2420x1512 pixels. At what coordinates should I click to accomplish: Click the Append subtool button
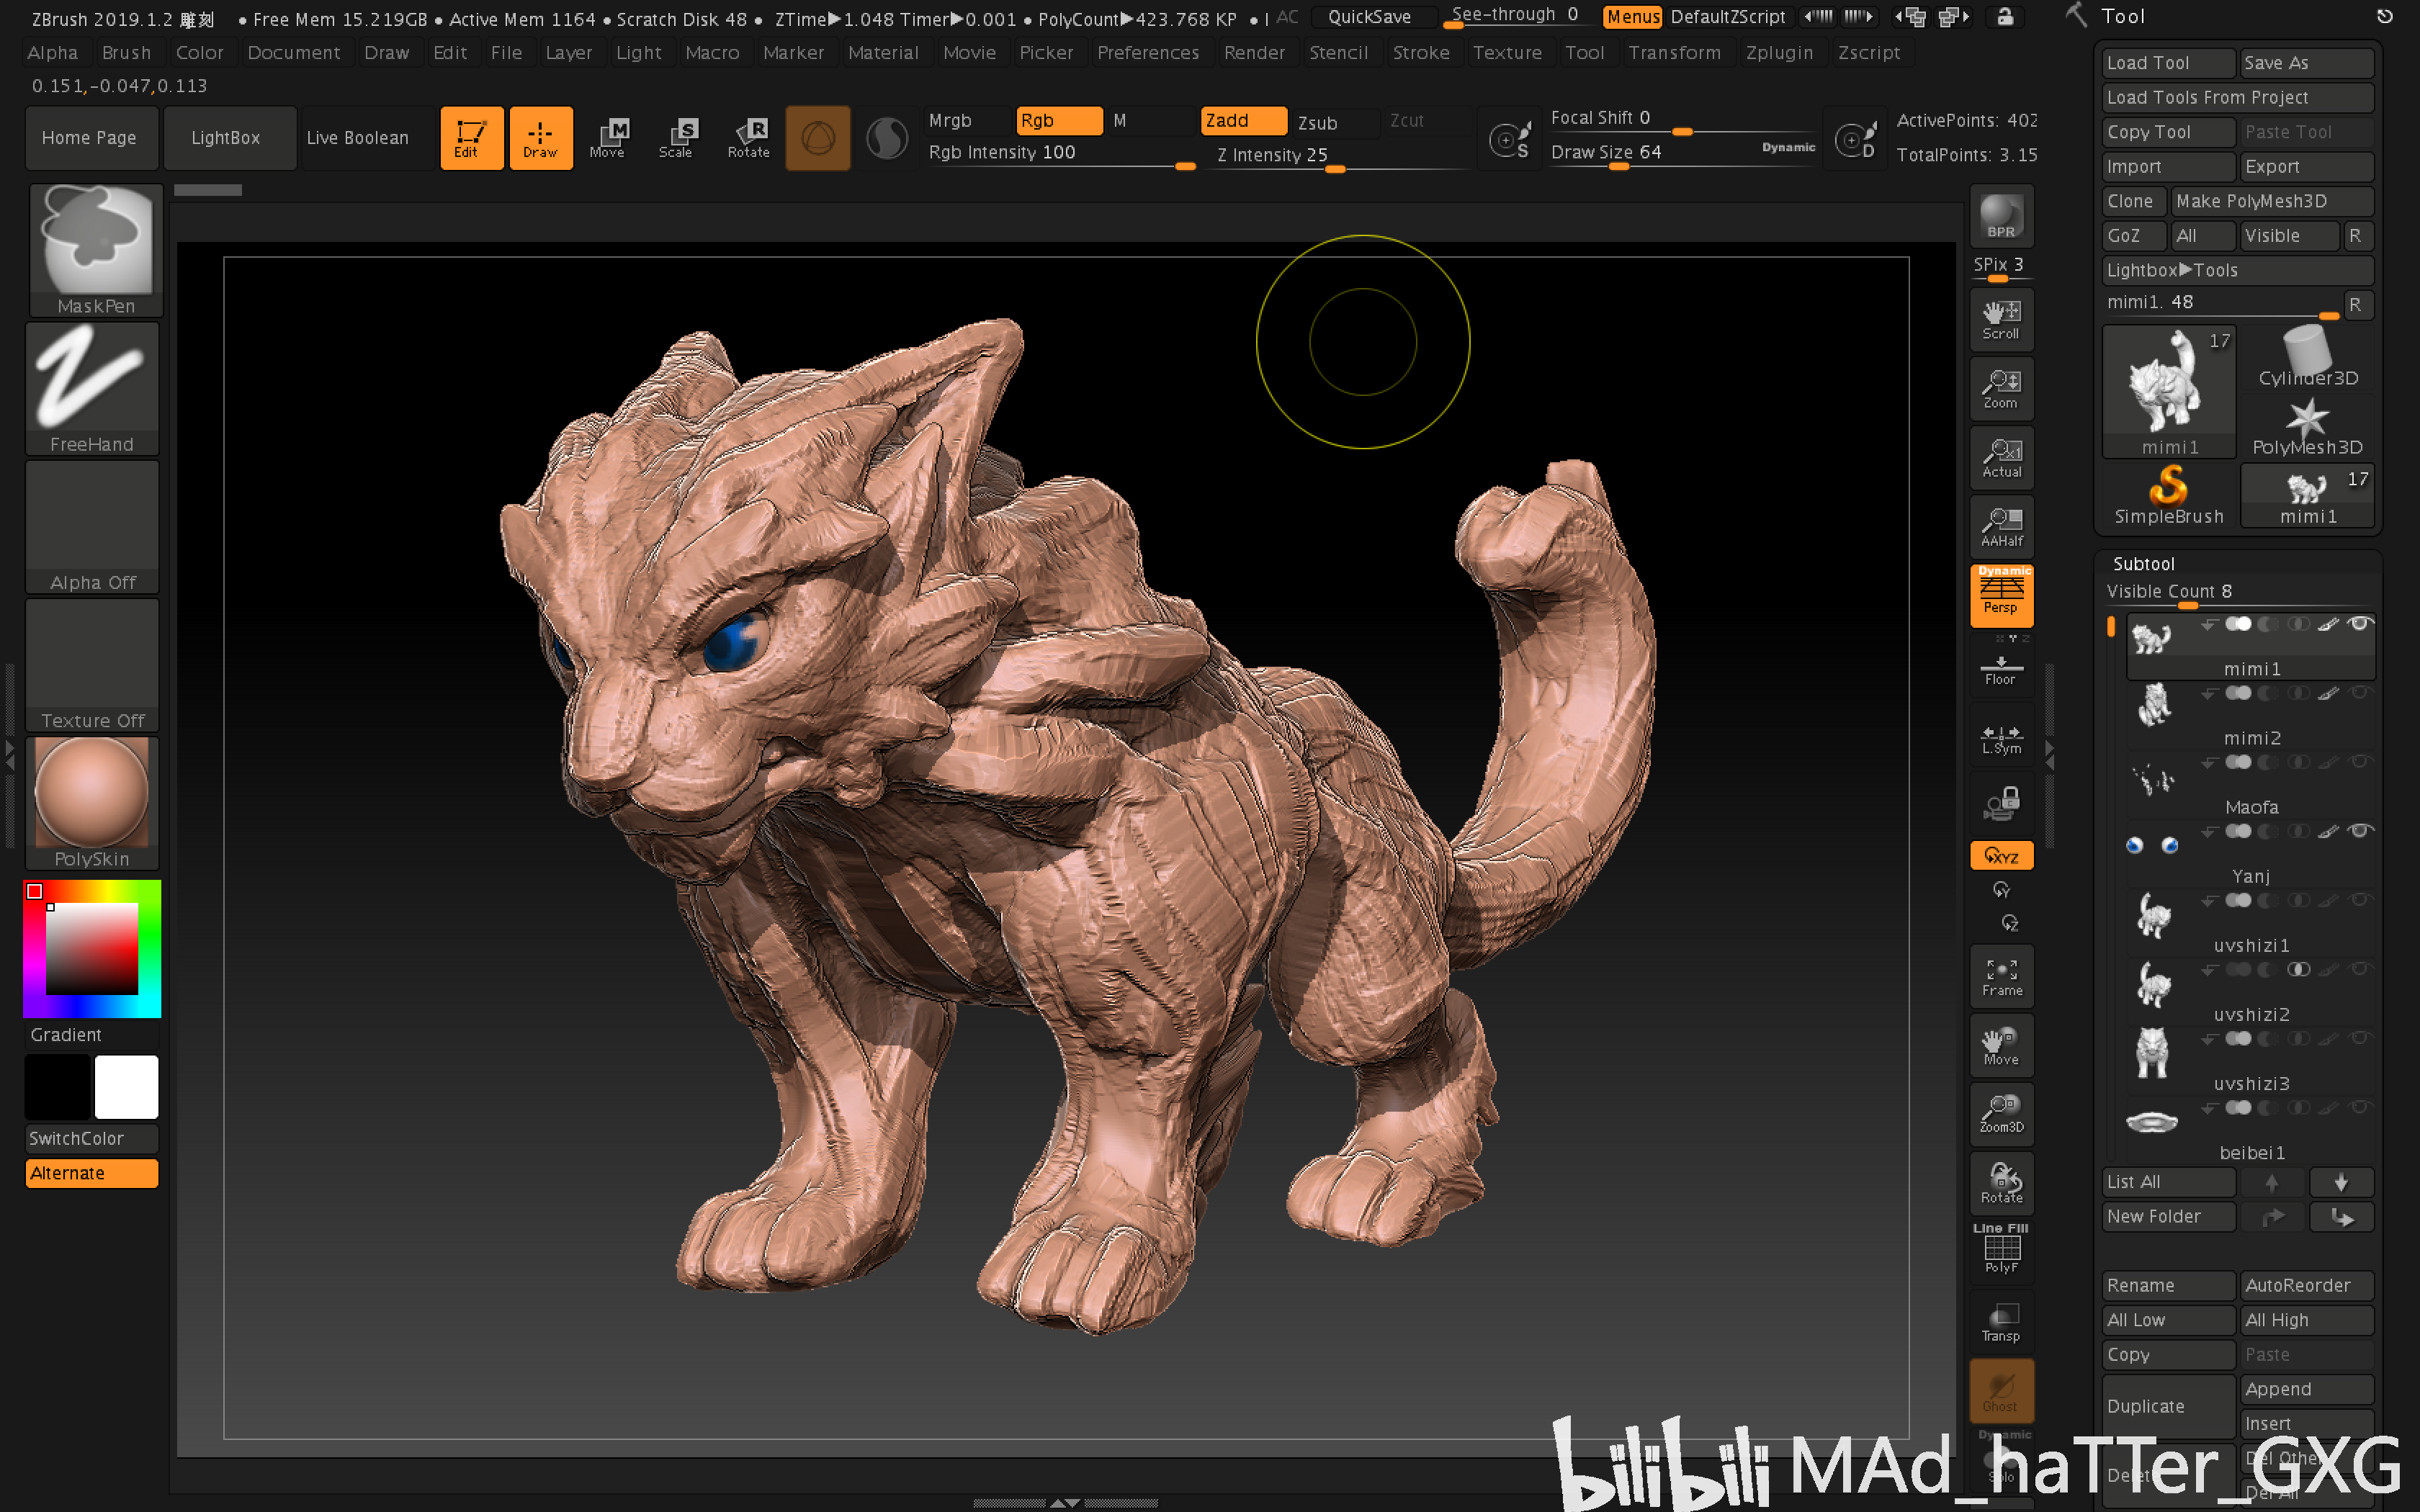(2307, 1389)
